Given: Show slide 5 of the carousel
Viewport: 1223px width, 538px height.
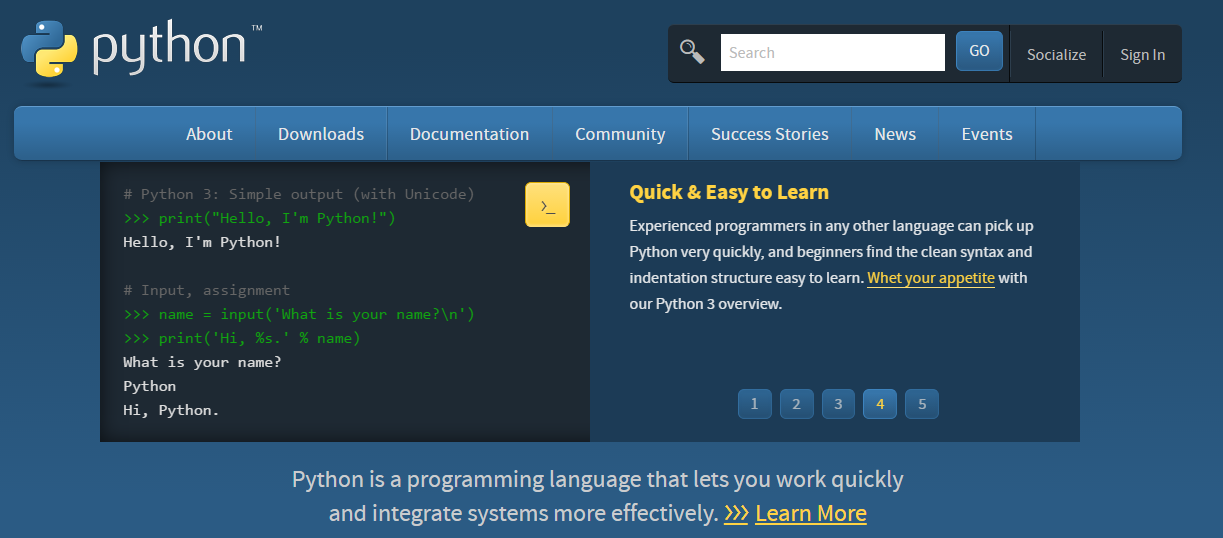Looking at the screenshot, I should [922, 404].
